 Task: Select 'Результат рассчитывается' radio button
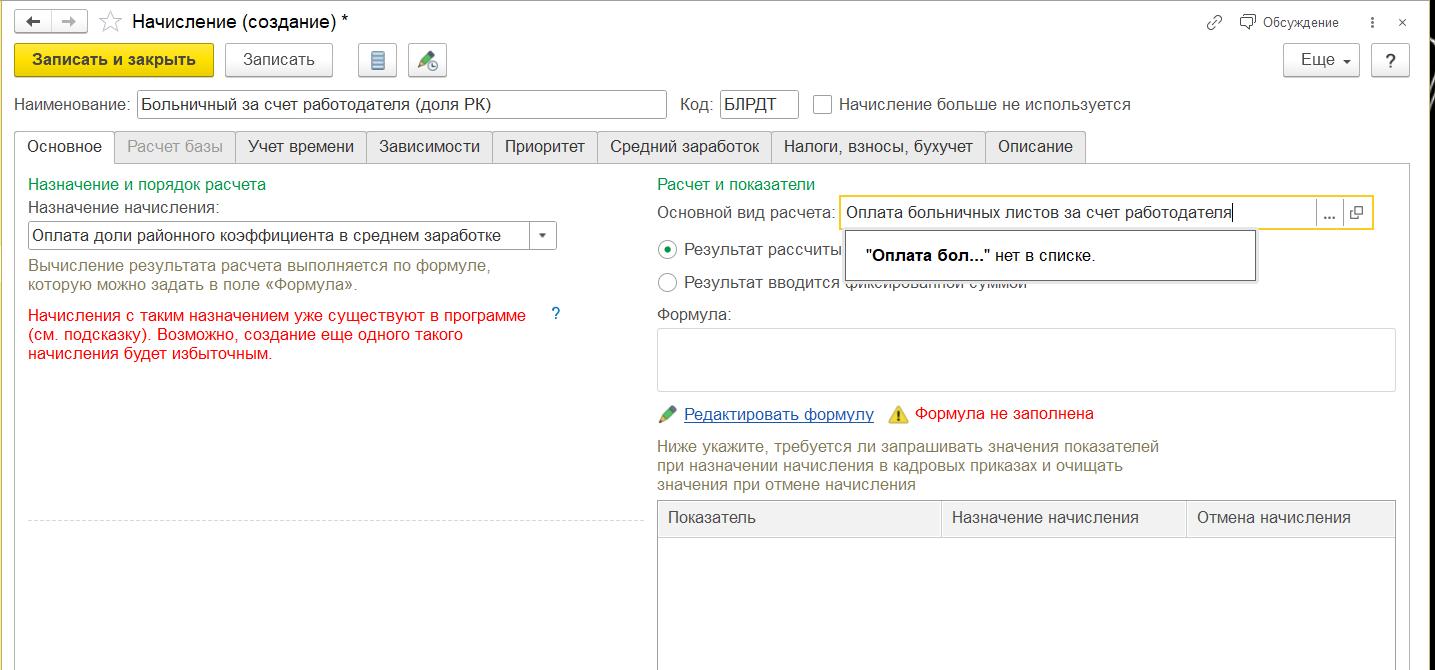point(667,249)
